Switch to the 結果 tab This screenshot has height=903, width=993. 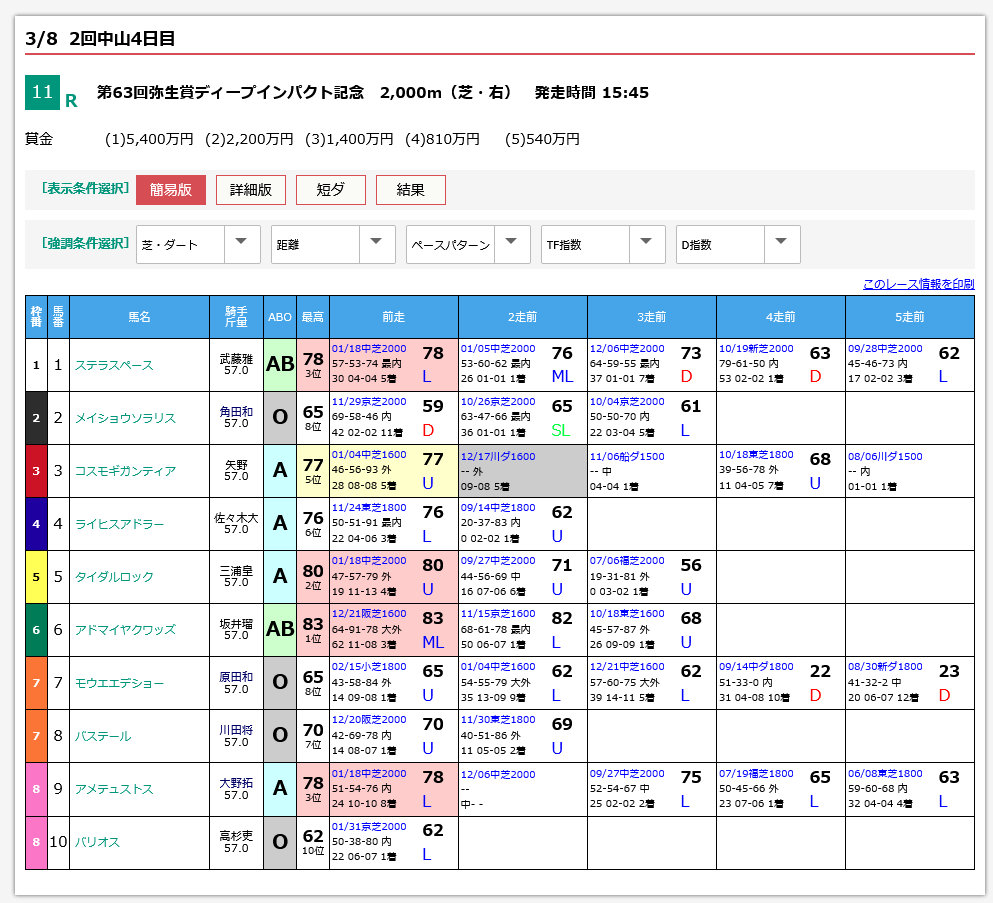(x=410, y=189)
